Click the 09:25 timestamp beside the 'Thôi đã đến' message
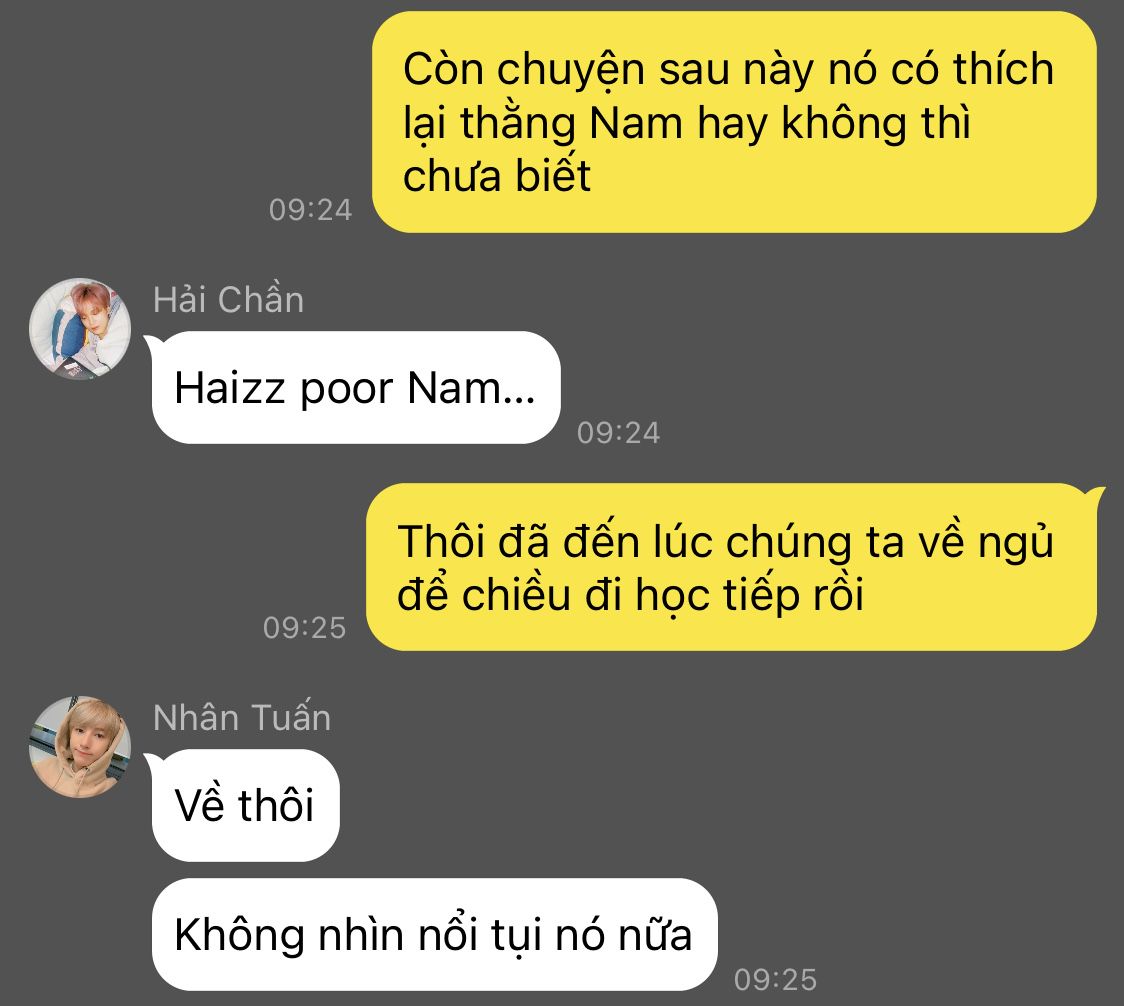Viewport: 1124px width, 1006px height. 304,627
